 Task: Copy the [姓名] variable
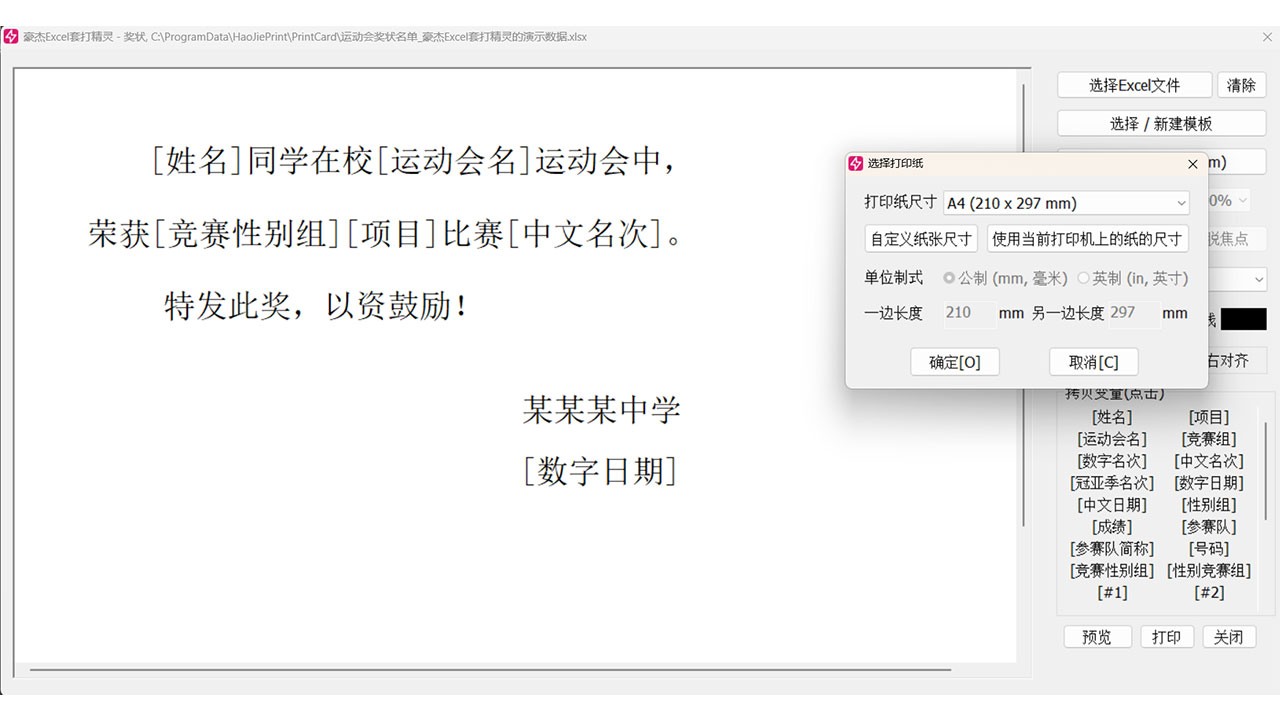point(1112,417)
